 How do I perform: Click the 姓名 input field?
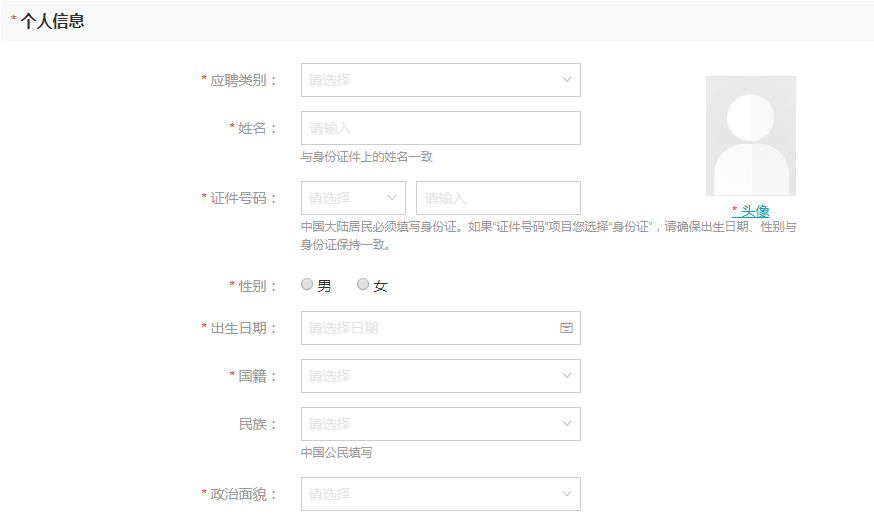click(x=440, y=128)
